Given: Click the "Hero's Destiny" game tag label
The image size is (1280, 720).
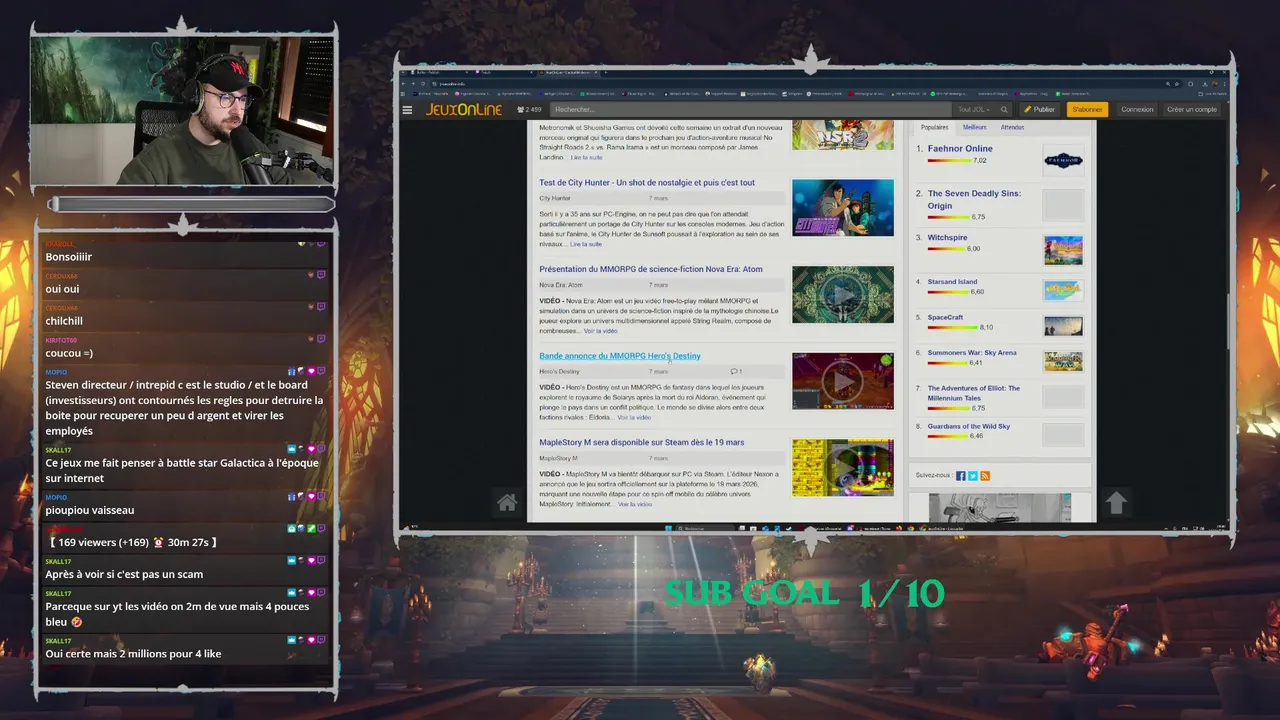Looking at the screenshot, I should coord(559,372).
